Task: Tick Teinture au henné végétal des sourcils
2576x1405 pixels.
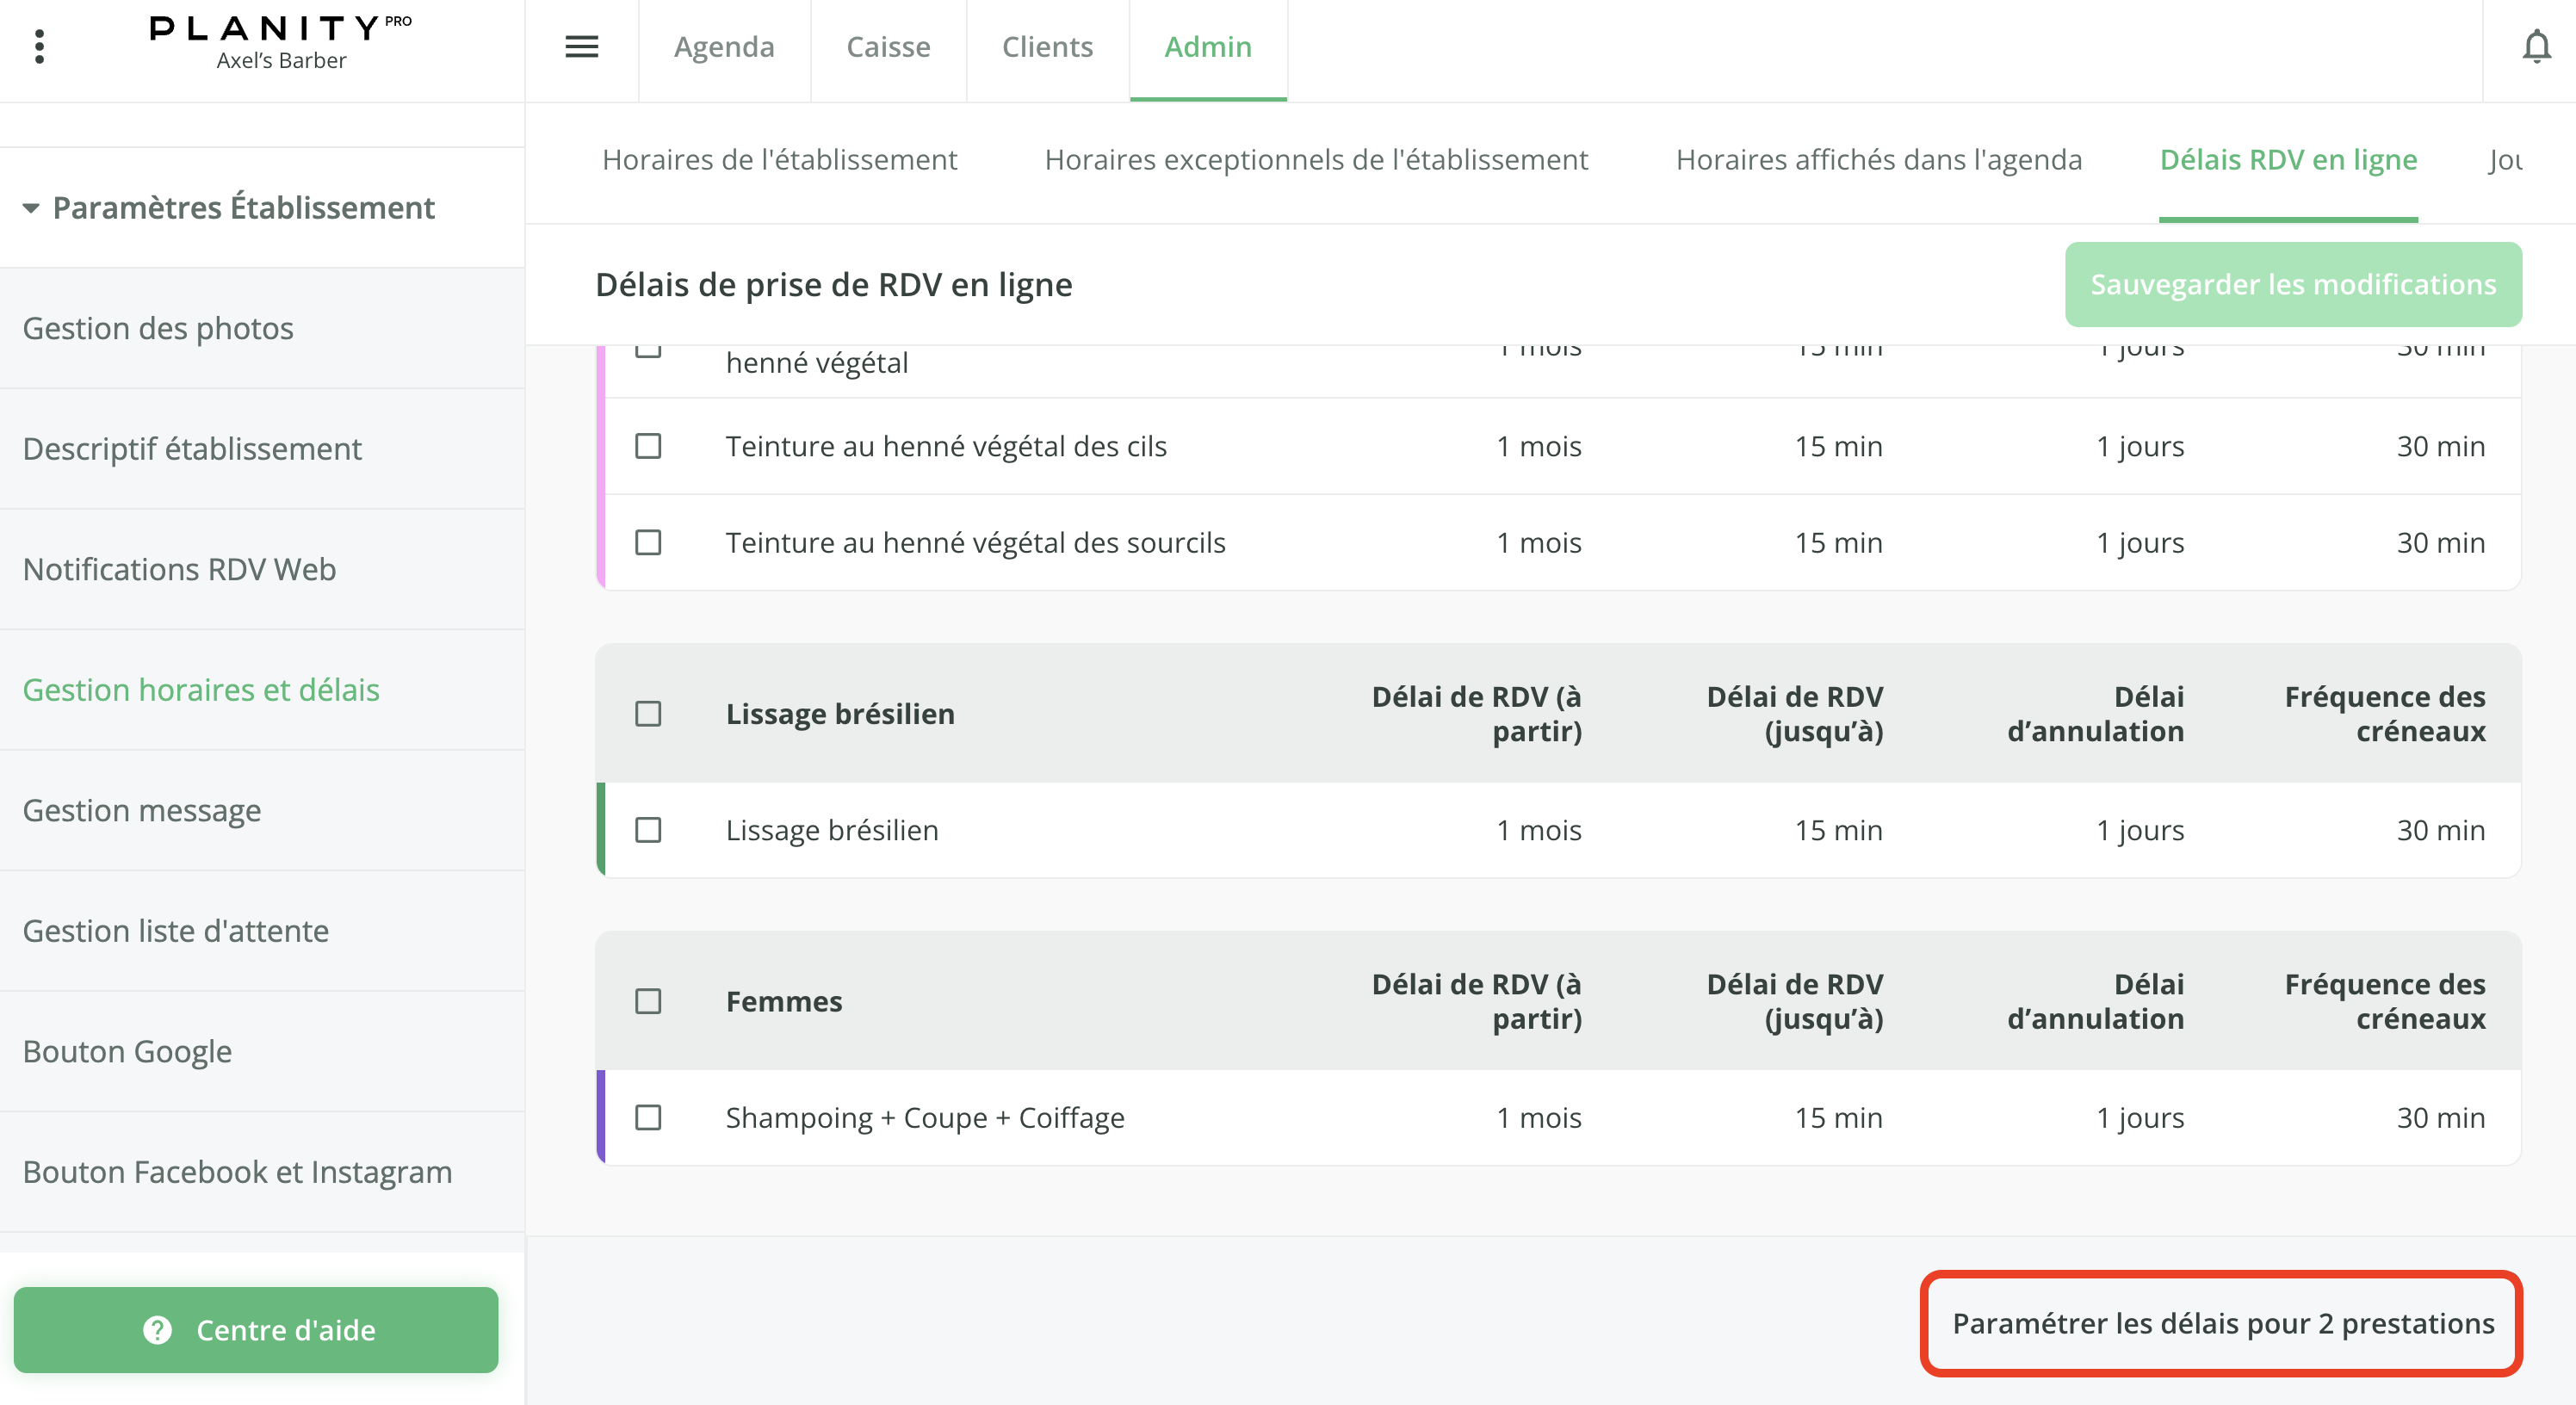Action: point(648,542)
